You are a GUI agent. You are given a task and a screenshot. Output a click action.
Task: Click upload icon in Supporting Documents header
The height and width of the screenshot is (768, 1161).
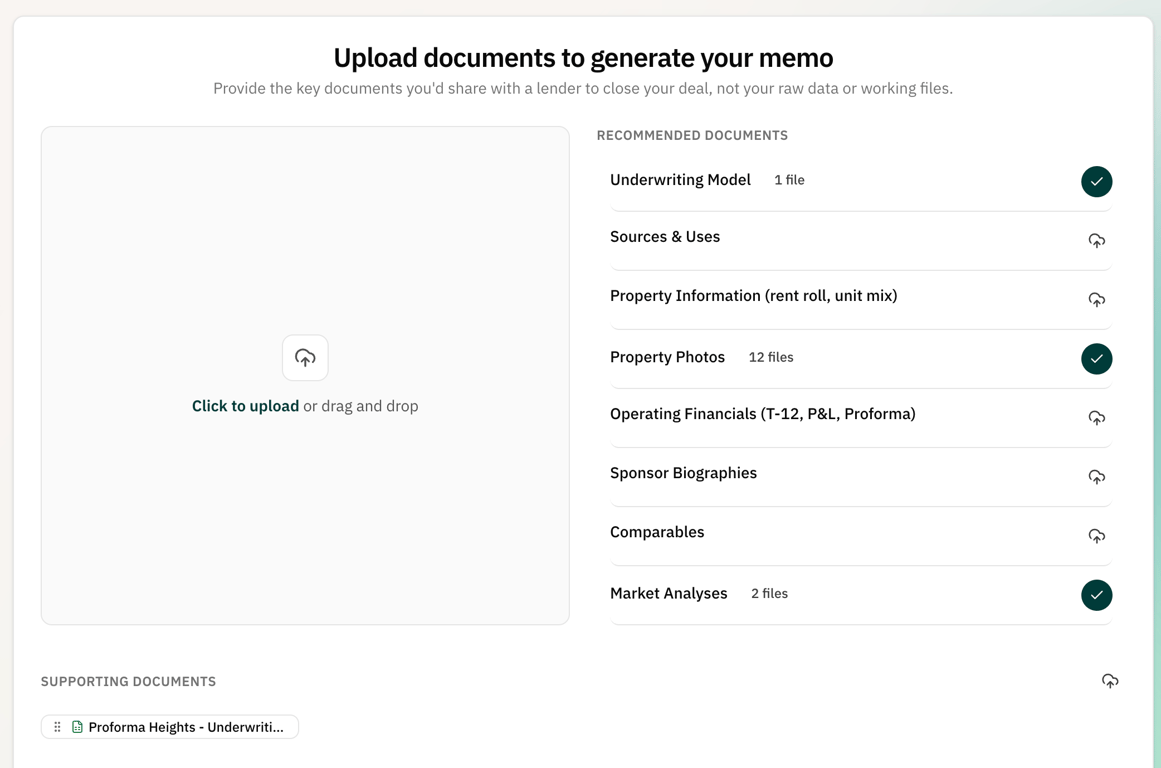[x=1110, y=681]
